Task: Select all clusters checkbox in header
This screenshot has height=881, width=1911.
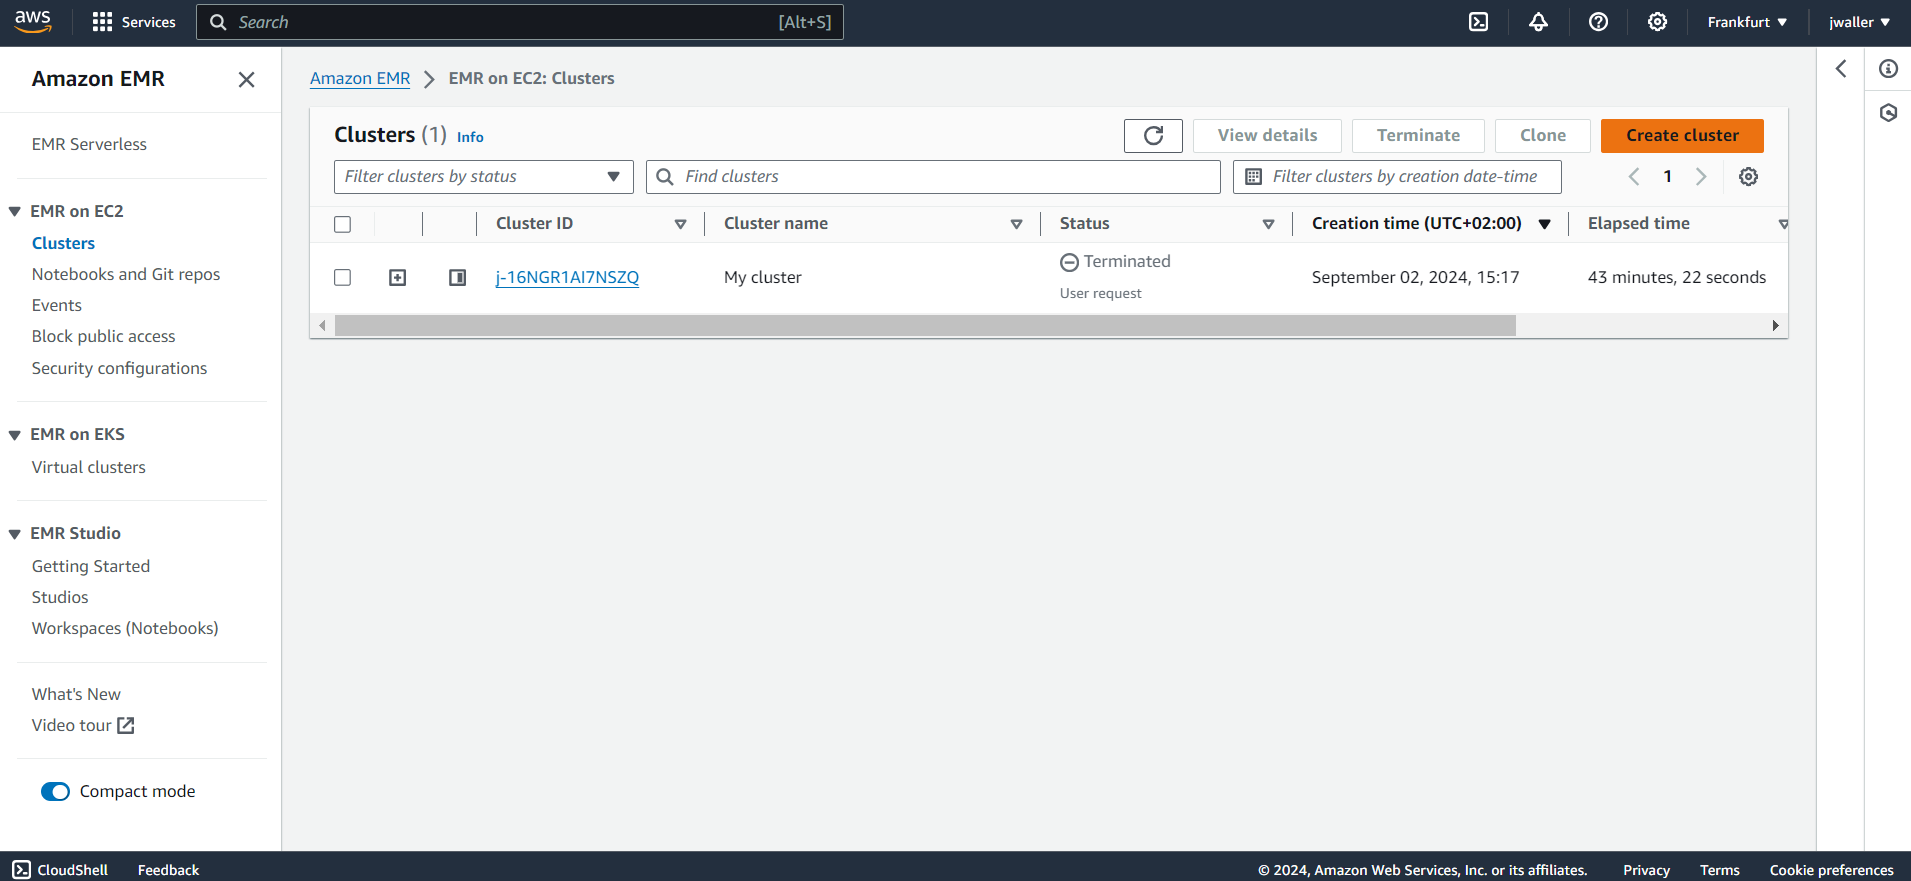Action: pyautogui.click(x=343, y=224)
